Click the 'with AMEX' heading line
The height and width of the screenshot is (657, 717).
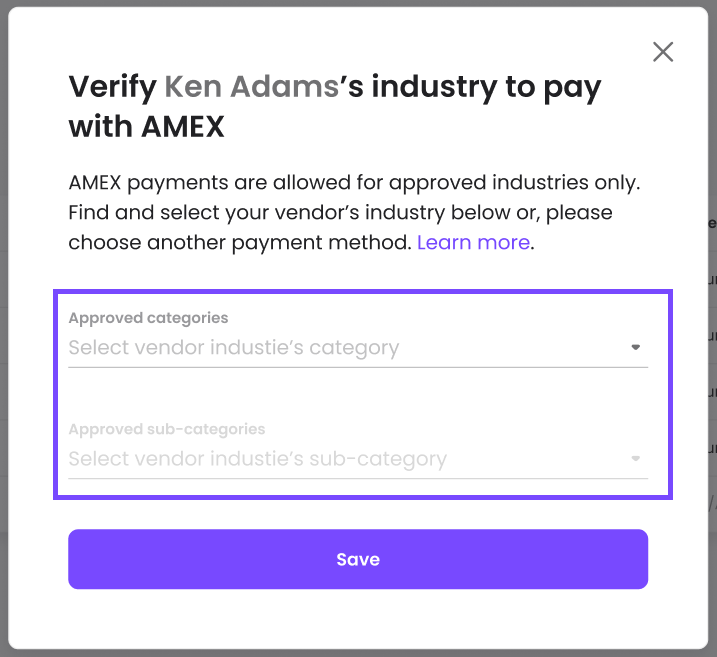click(146, 127)
